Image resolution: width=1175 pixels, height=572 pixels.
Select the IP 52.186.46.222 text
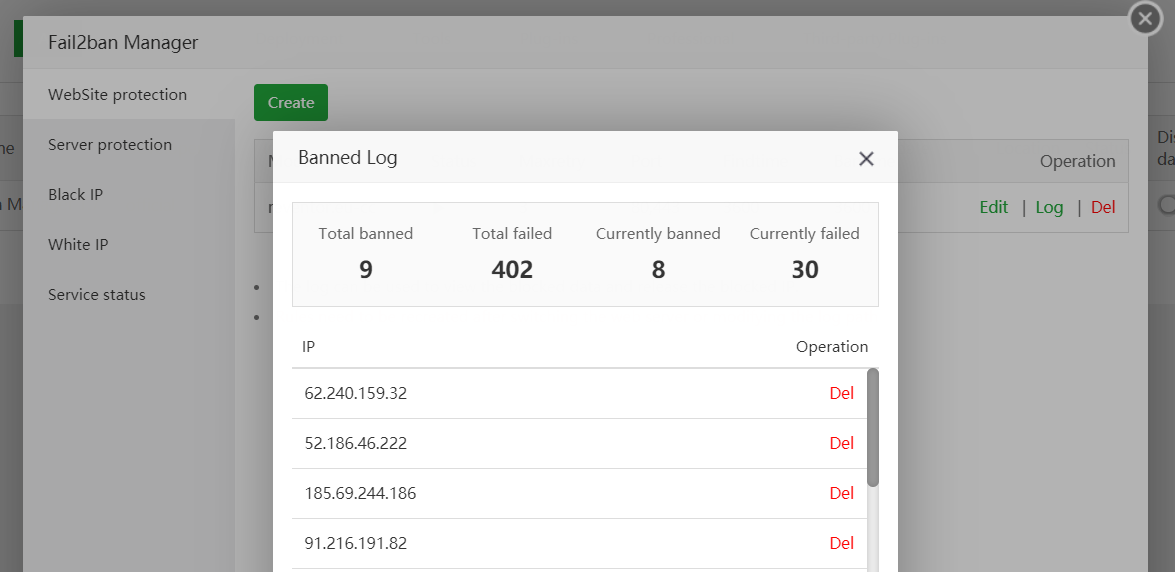point(356,443)
